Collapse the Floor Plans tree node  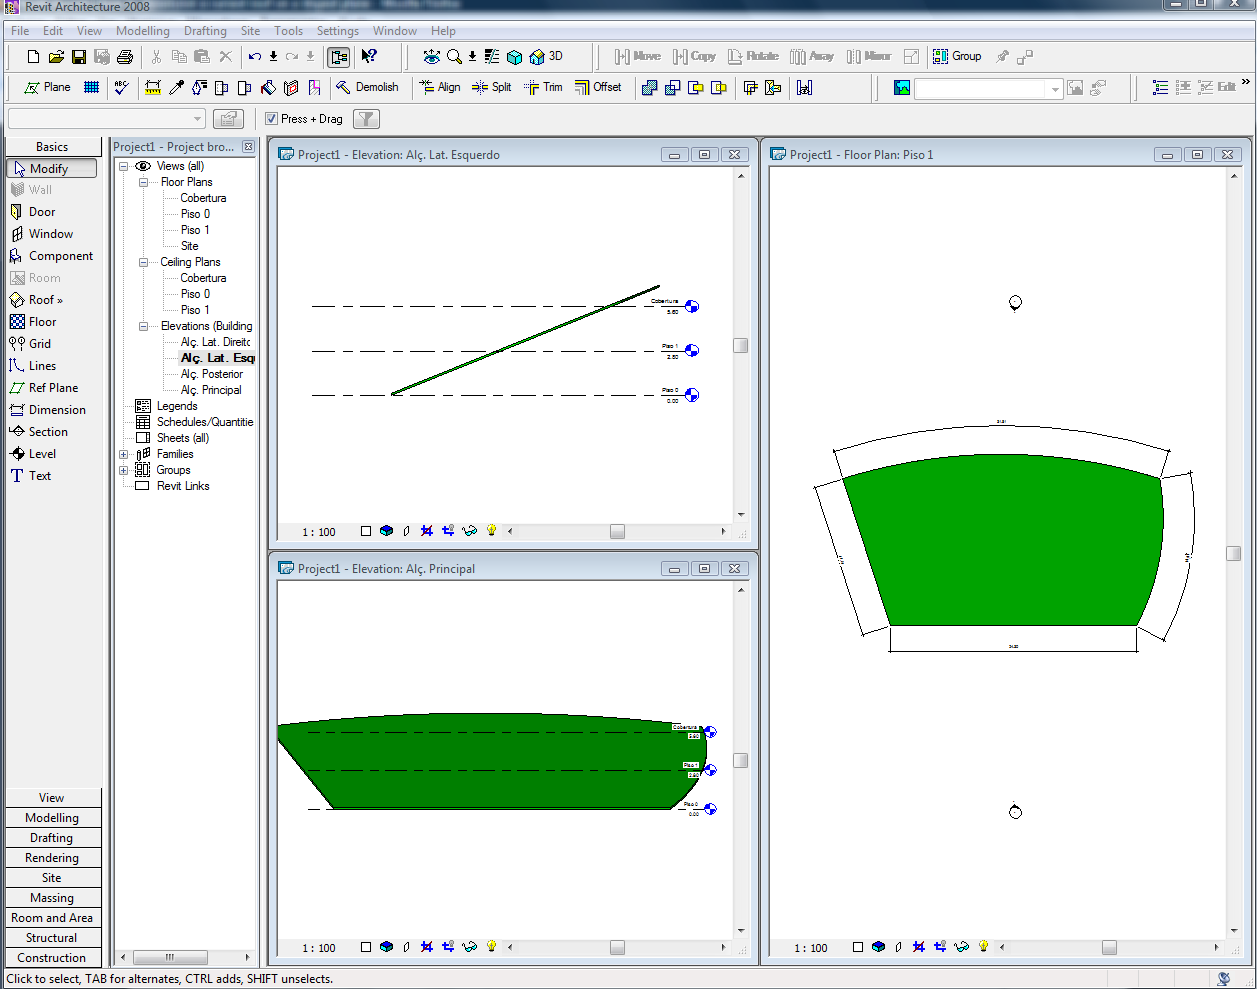(143, 182)
